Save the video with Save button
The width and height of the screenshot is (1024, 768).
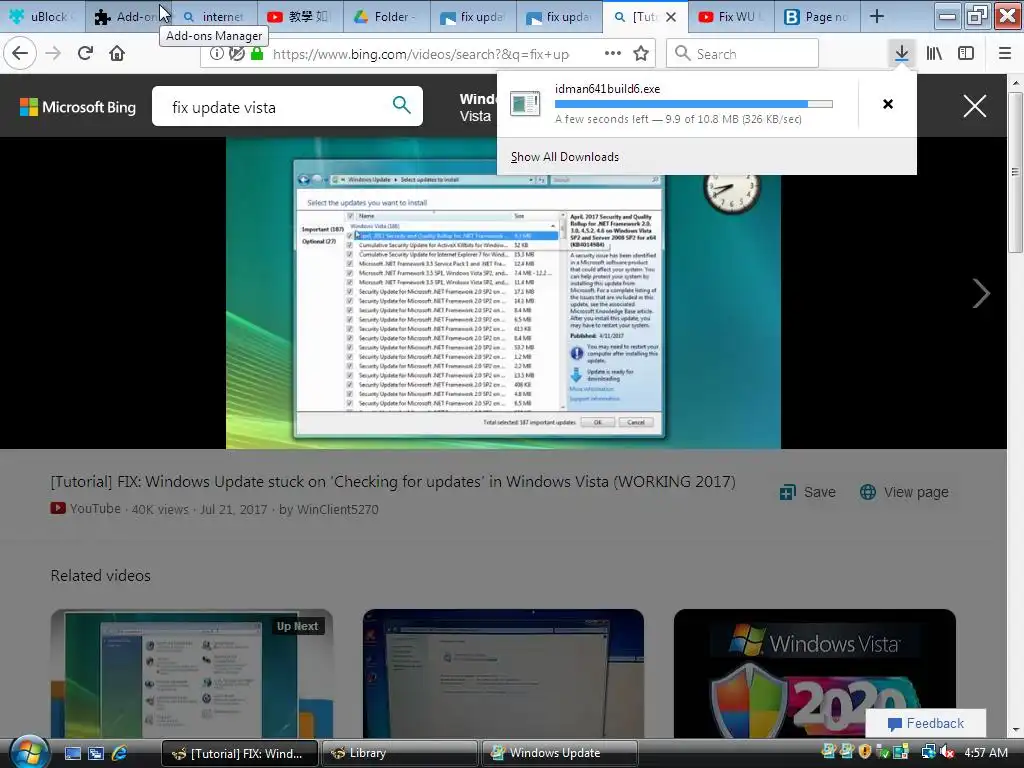point(808,492)
